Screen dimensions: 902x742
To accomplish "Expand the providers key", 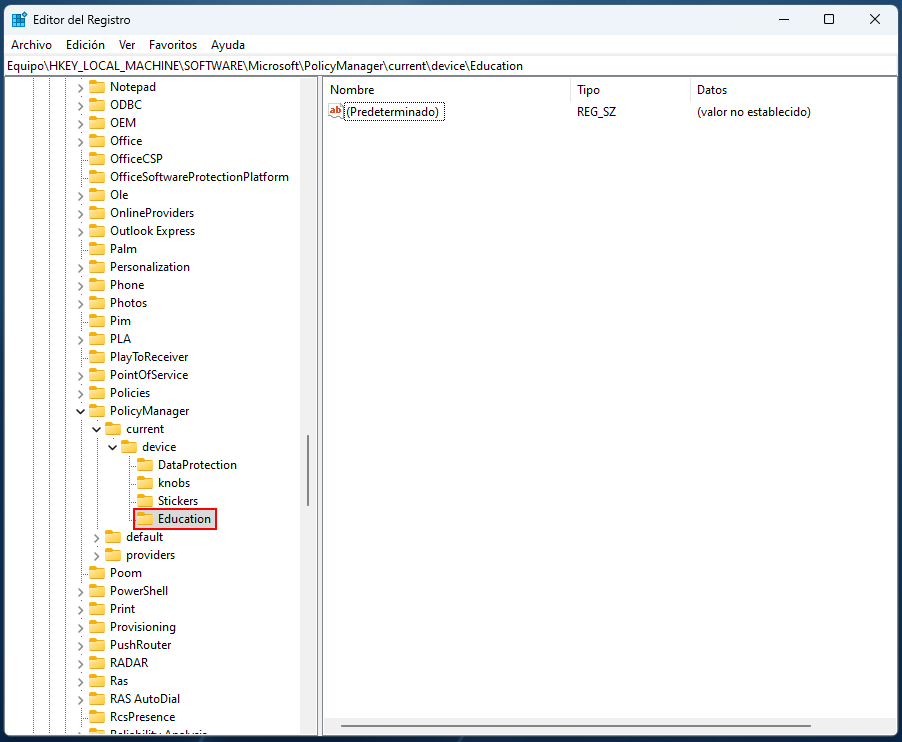I will click(x=97, y=556).
